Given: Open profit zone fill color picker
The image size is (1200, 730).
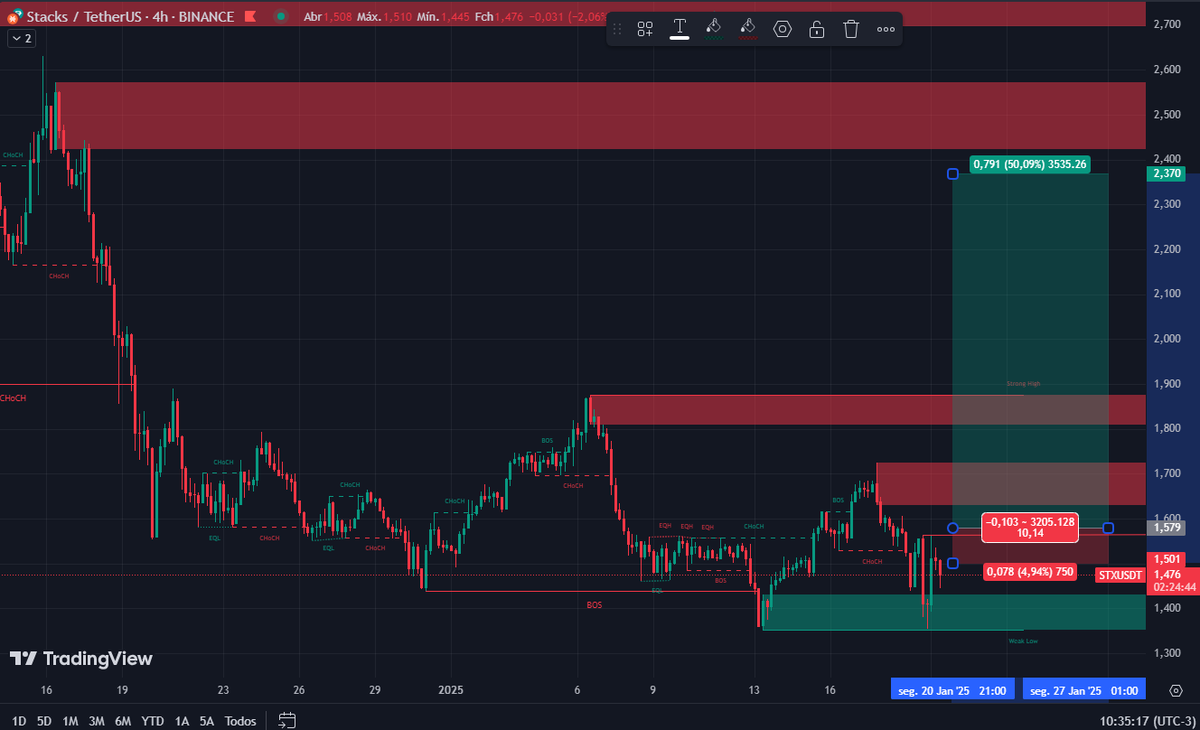Looking at the screenshot, I should point(713,28).
